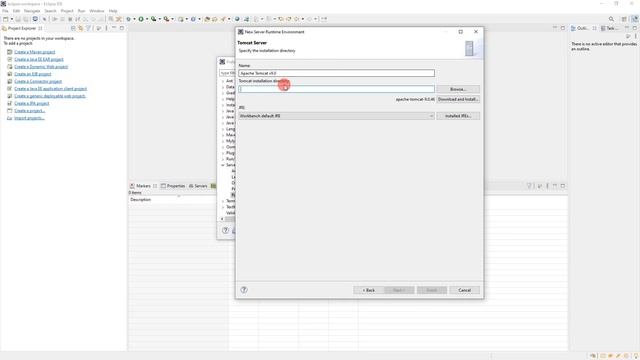Click the Coverage launch toolbar icon
This screenshot has height=360, width=640.
click(x=153, y=19)
